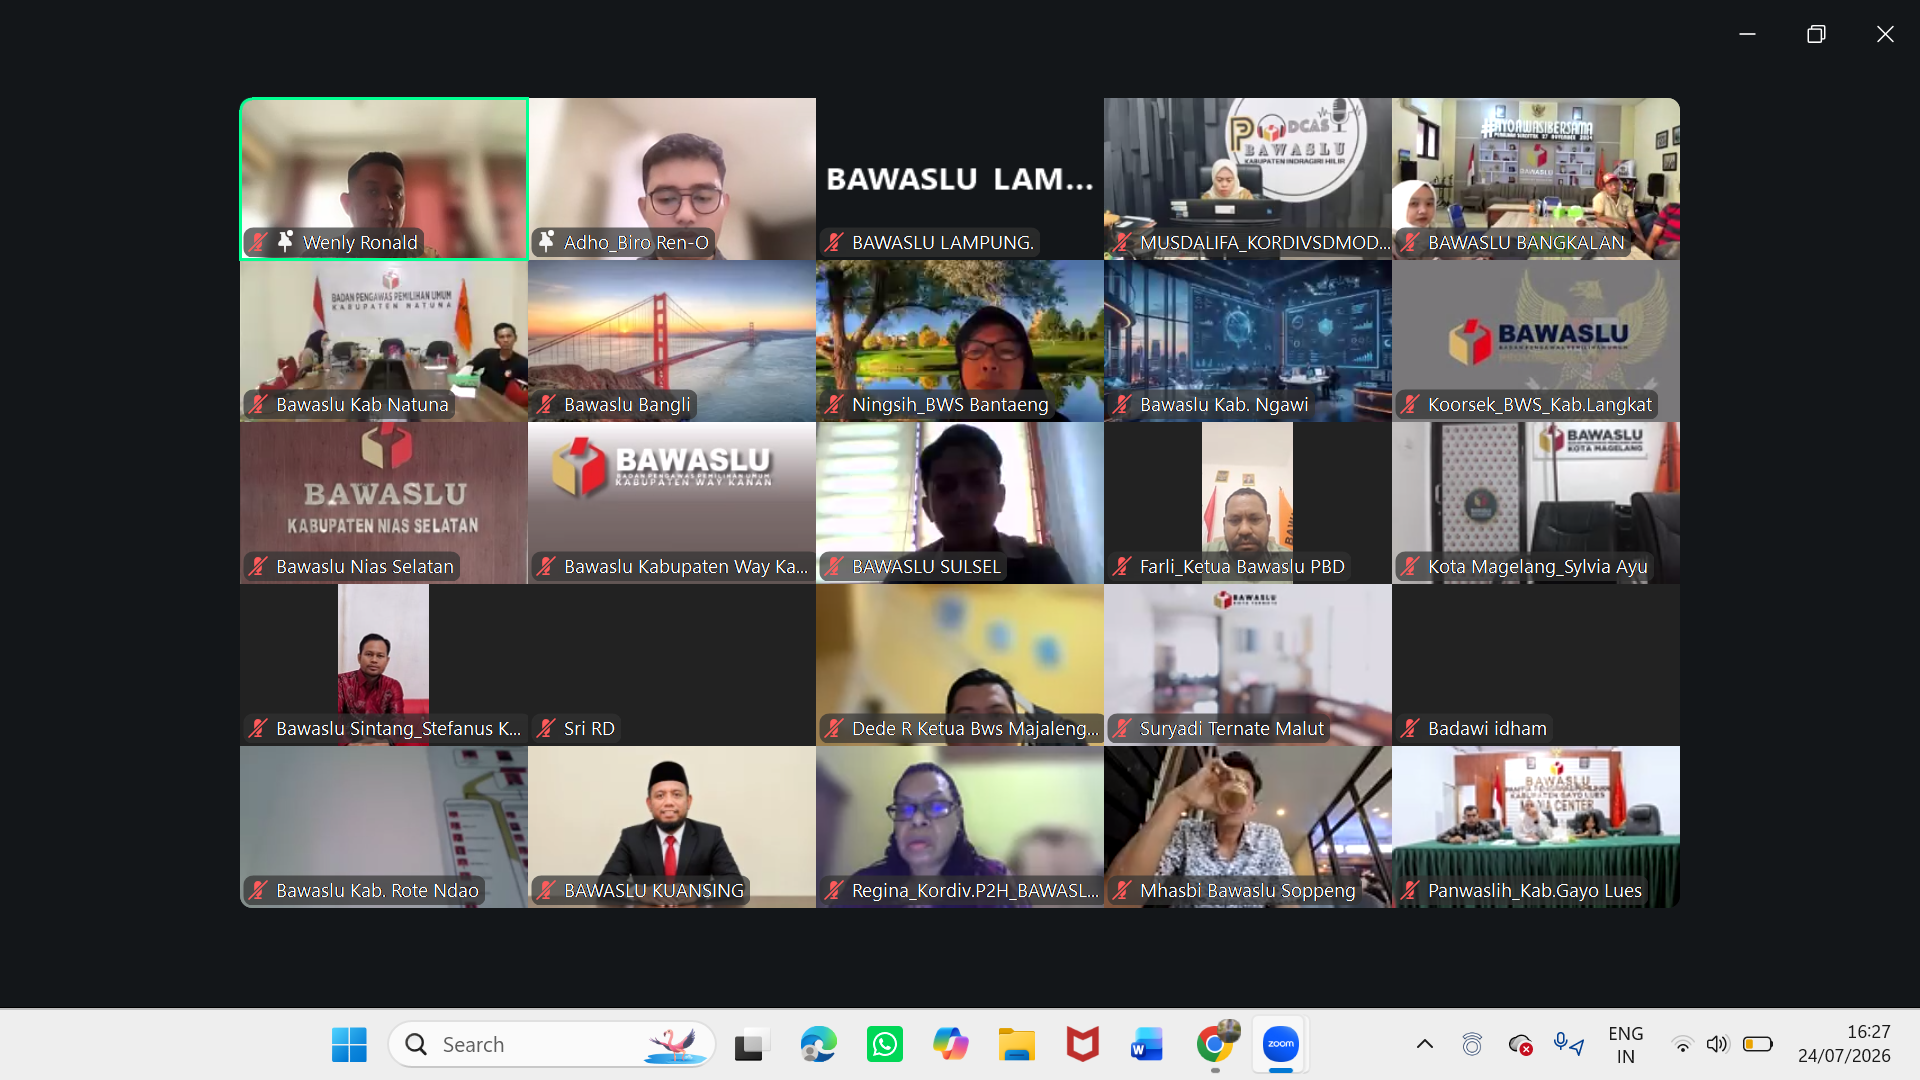Click muted mic icon beside Badawi idham
The width and height of the screenshot is (1920, 1080).
click(1410, 728)
